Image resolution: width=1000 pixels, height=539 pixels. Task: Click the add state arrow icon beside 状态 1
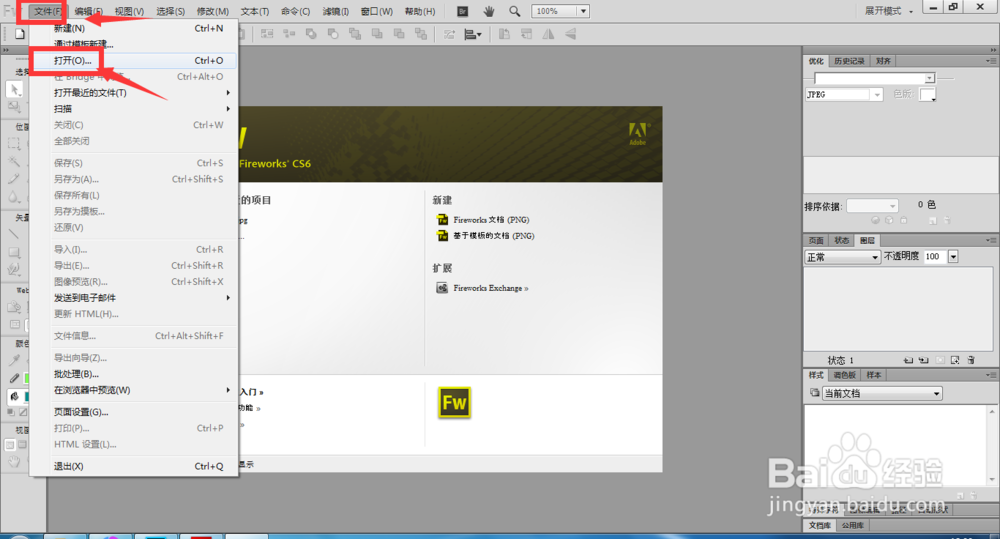[908, 360]
